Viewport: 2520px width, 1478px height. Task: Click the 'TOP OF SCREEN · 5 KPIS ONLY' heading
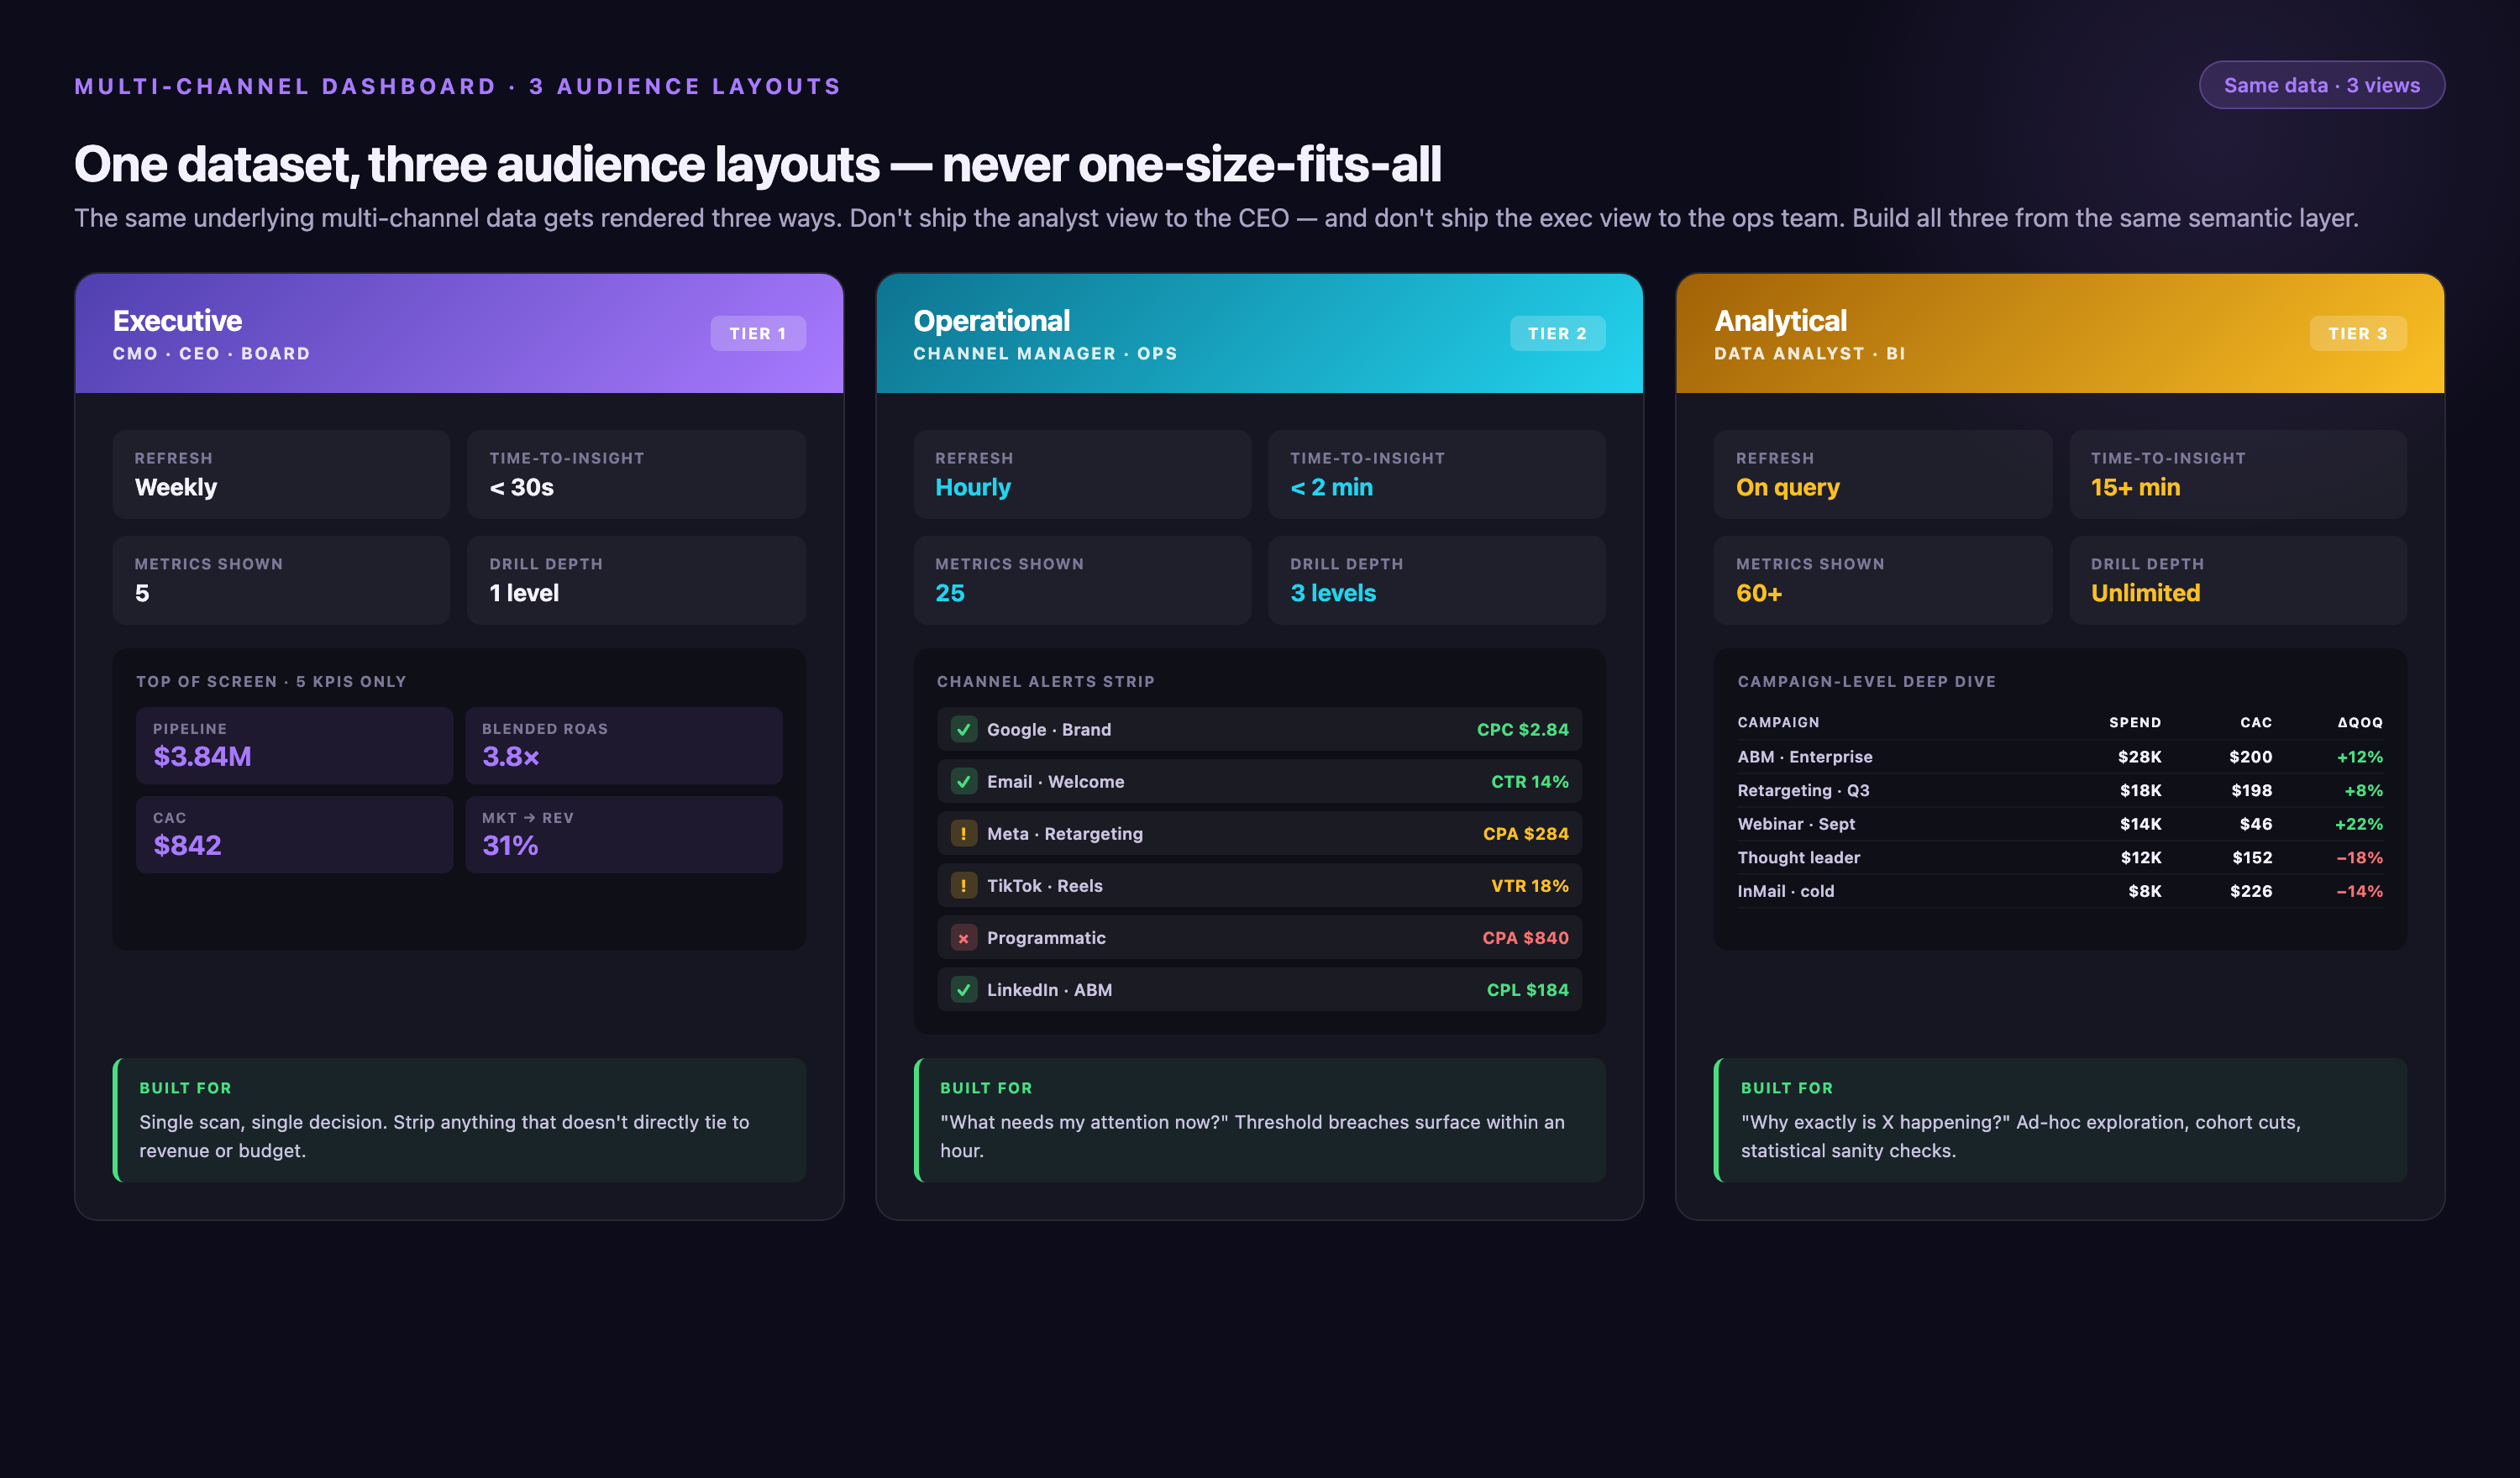(x=271, y=682)
